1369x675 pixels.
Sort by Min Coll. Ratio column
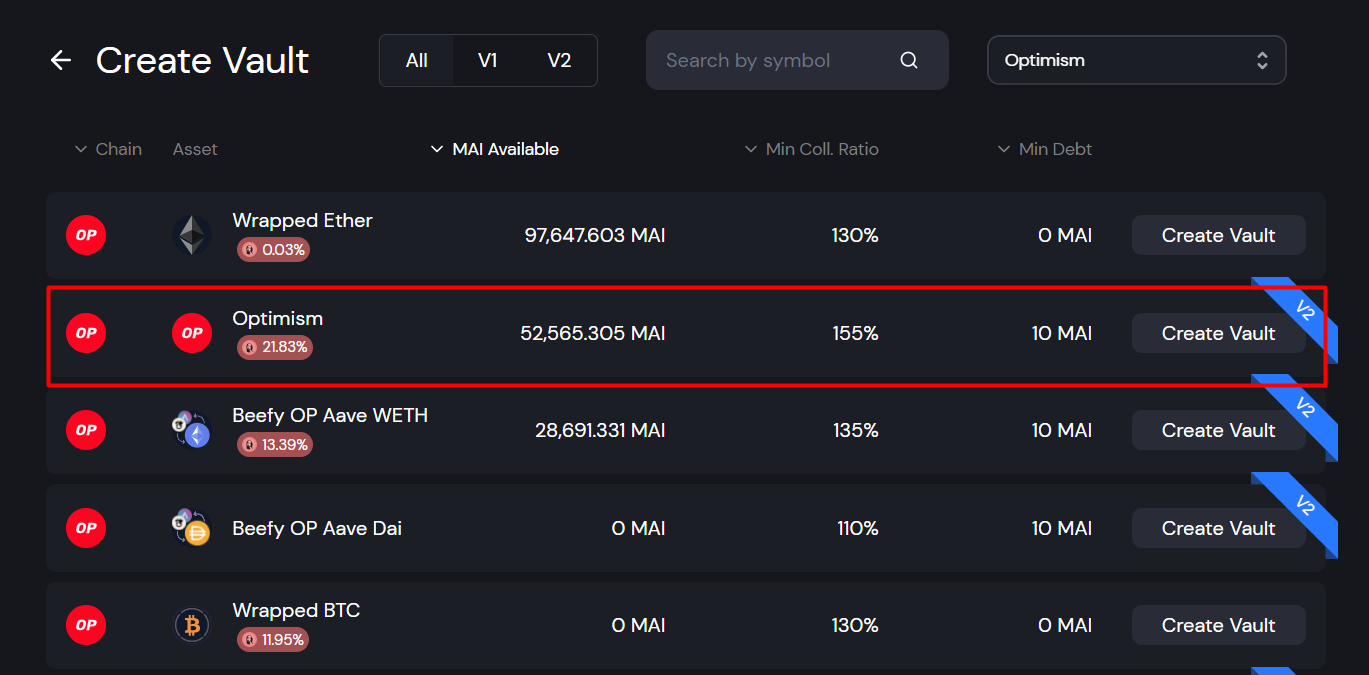coord(812,149)
